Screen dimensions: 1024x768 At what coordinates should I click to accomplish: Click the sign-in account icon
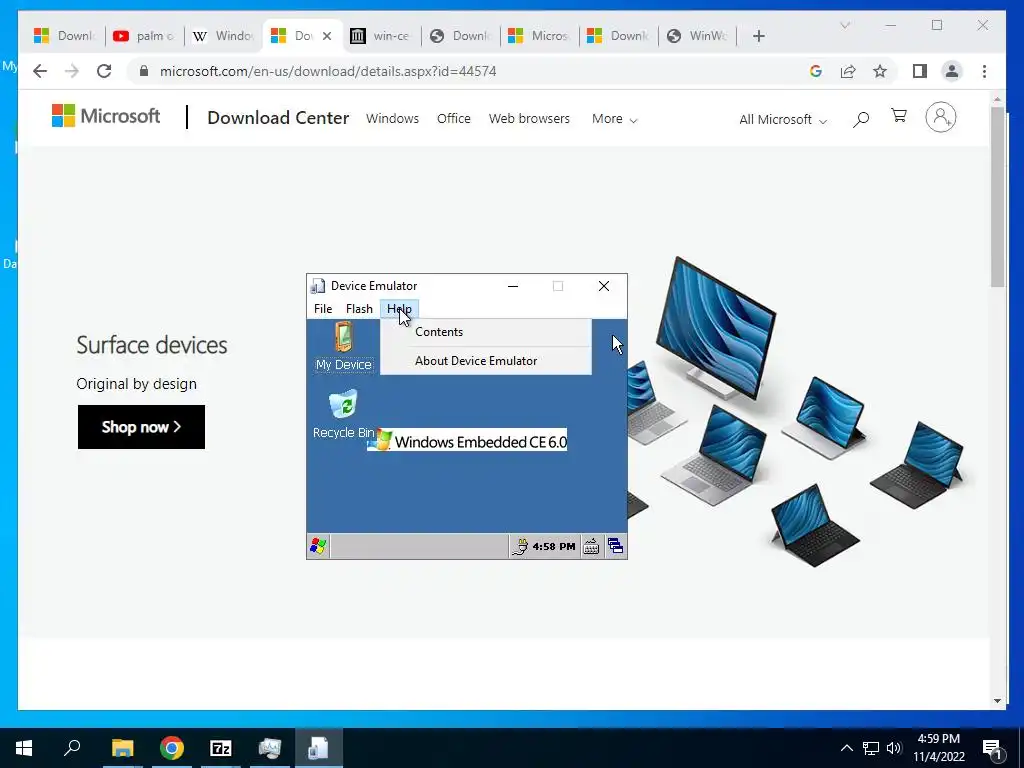(x=940, y=118)
